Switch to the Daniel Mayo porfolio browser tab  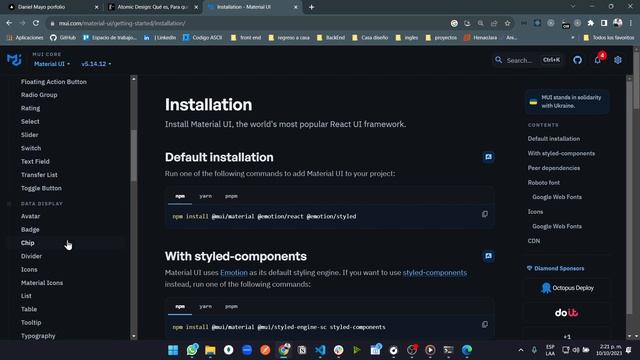[53, 7]
